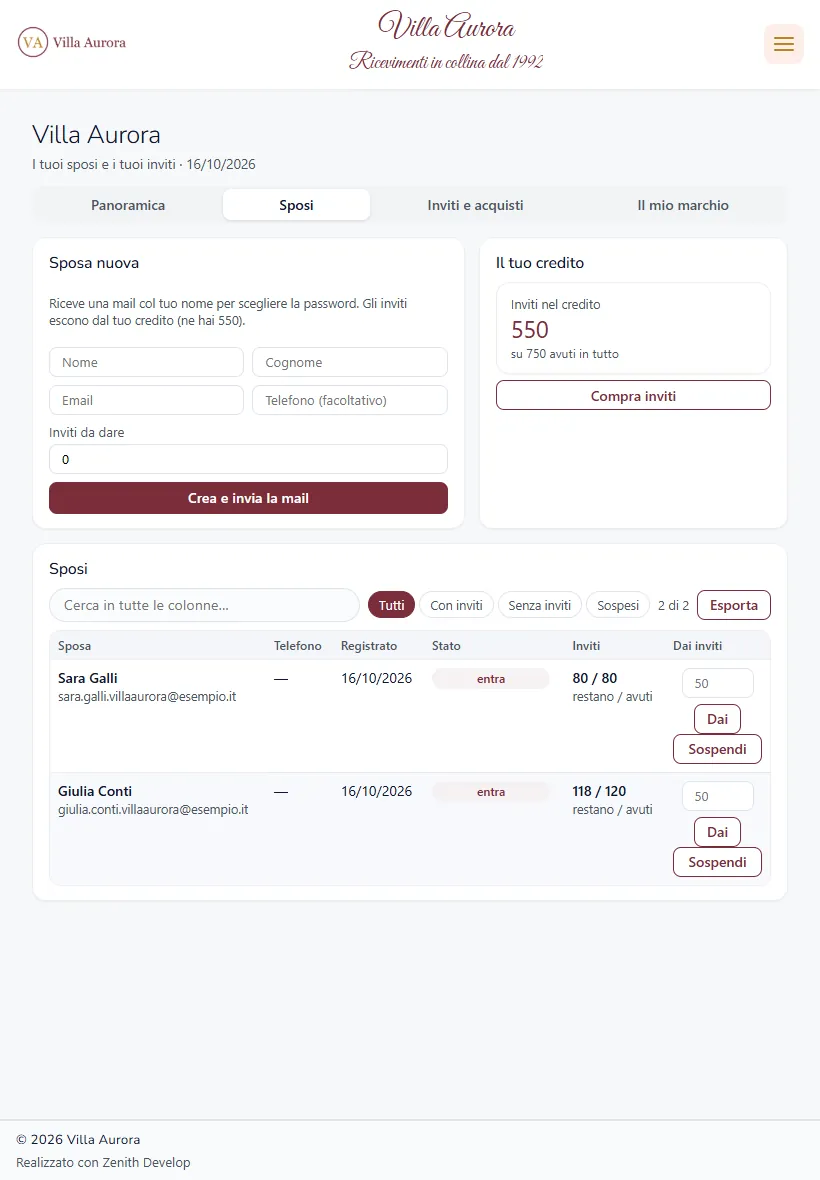820x1180 pixels.
Task: Select the Il mio marchio tab
Action: click(x=682, y=205)
